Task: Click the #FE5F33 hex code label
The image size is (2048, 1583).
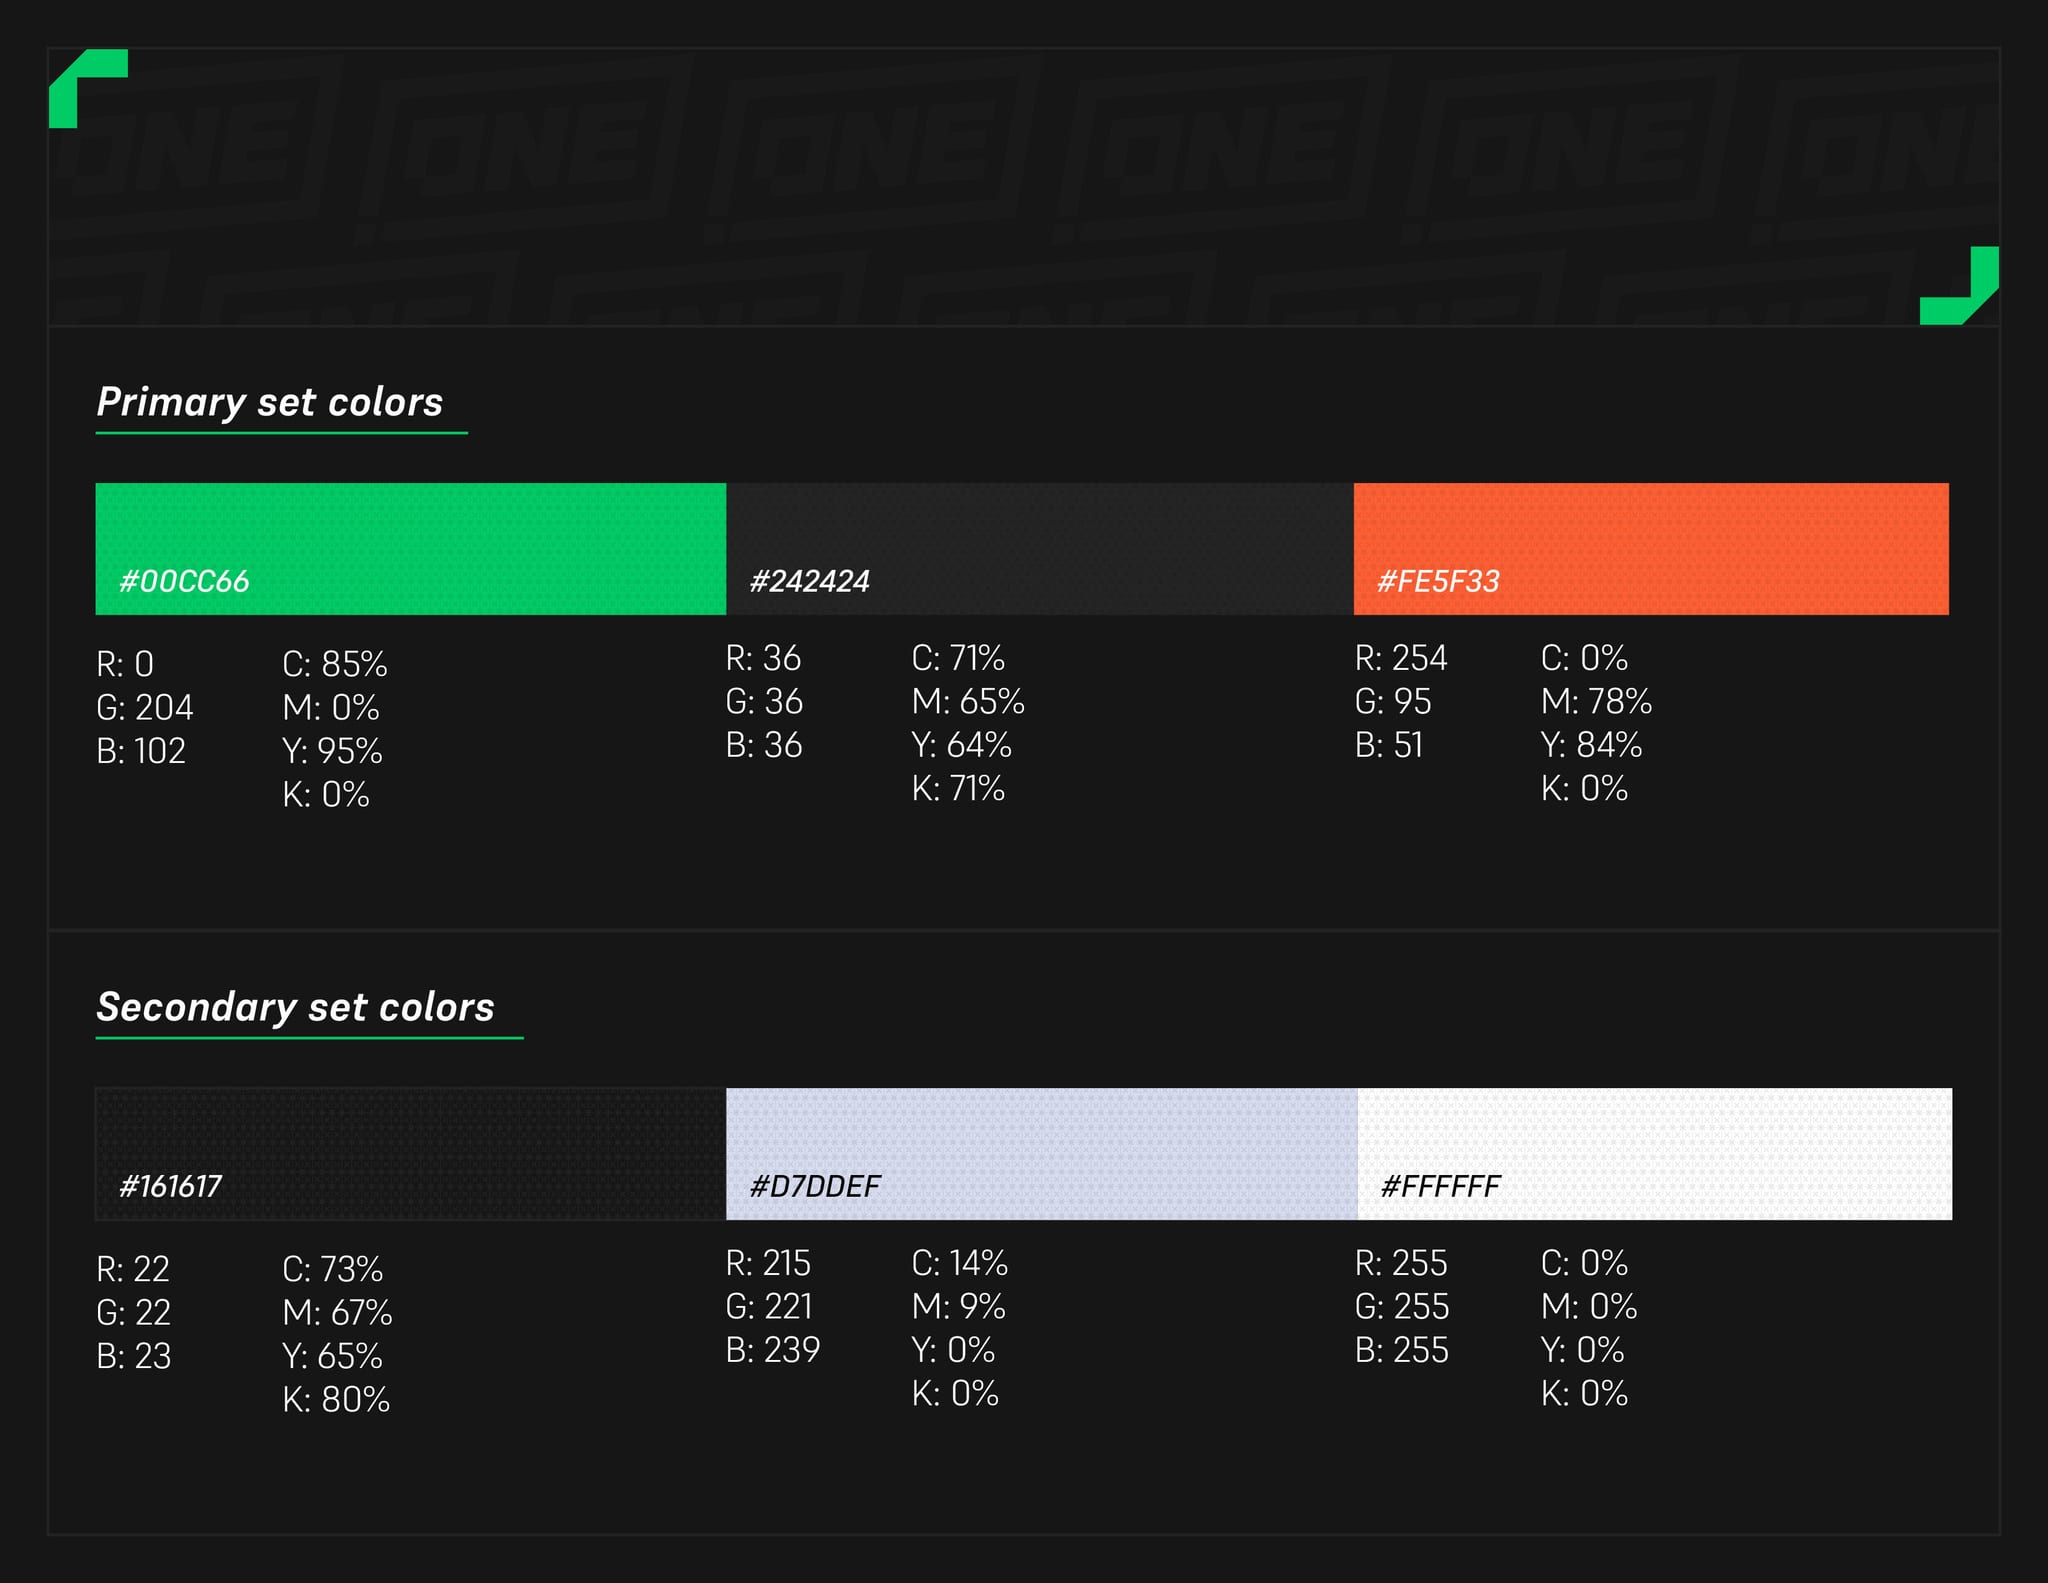Action: coord(1438,581)
